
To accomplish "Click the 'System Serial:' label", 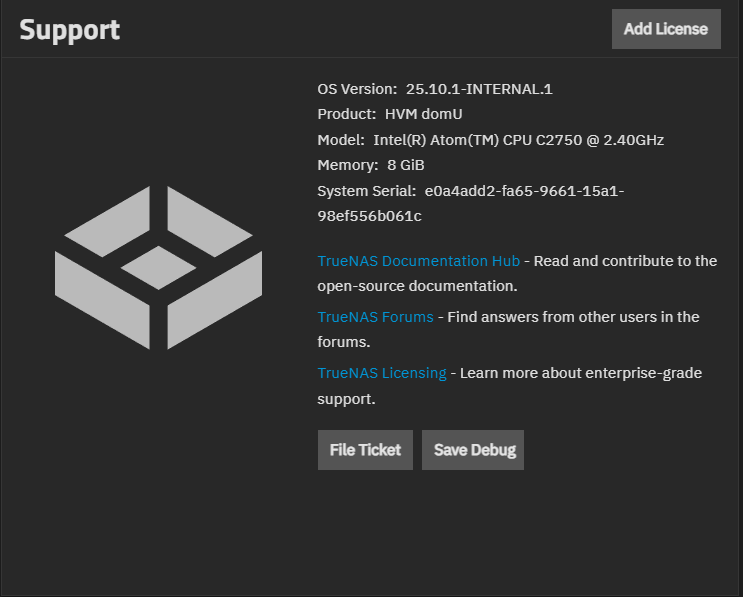I will coord(366,191).
